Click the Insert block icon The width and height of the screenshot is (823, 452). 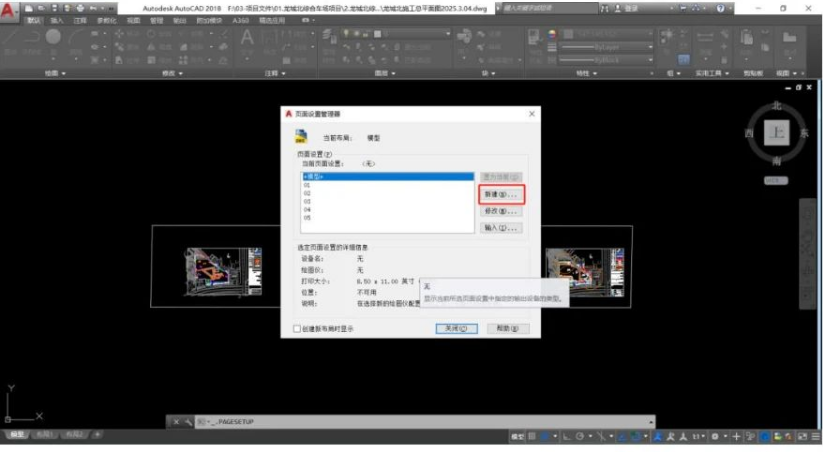[x=464, y=36]
